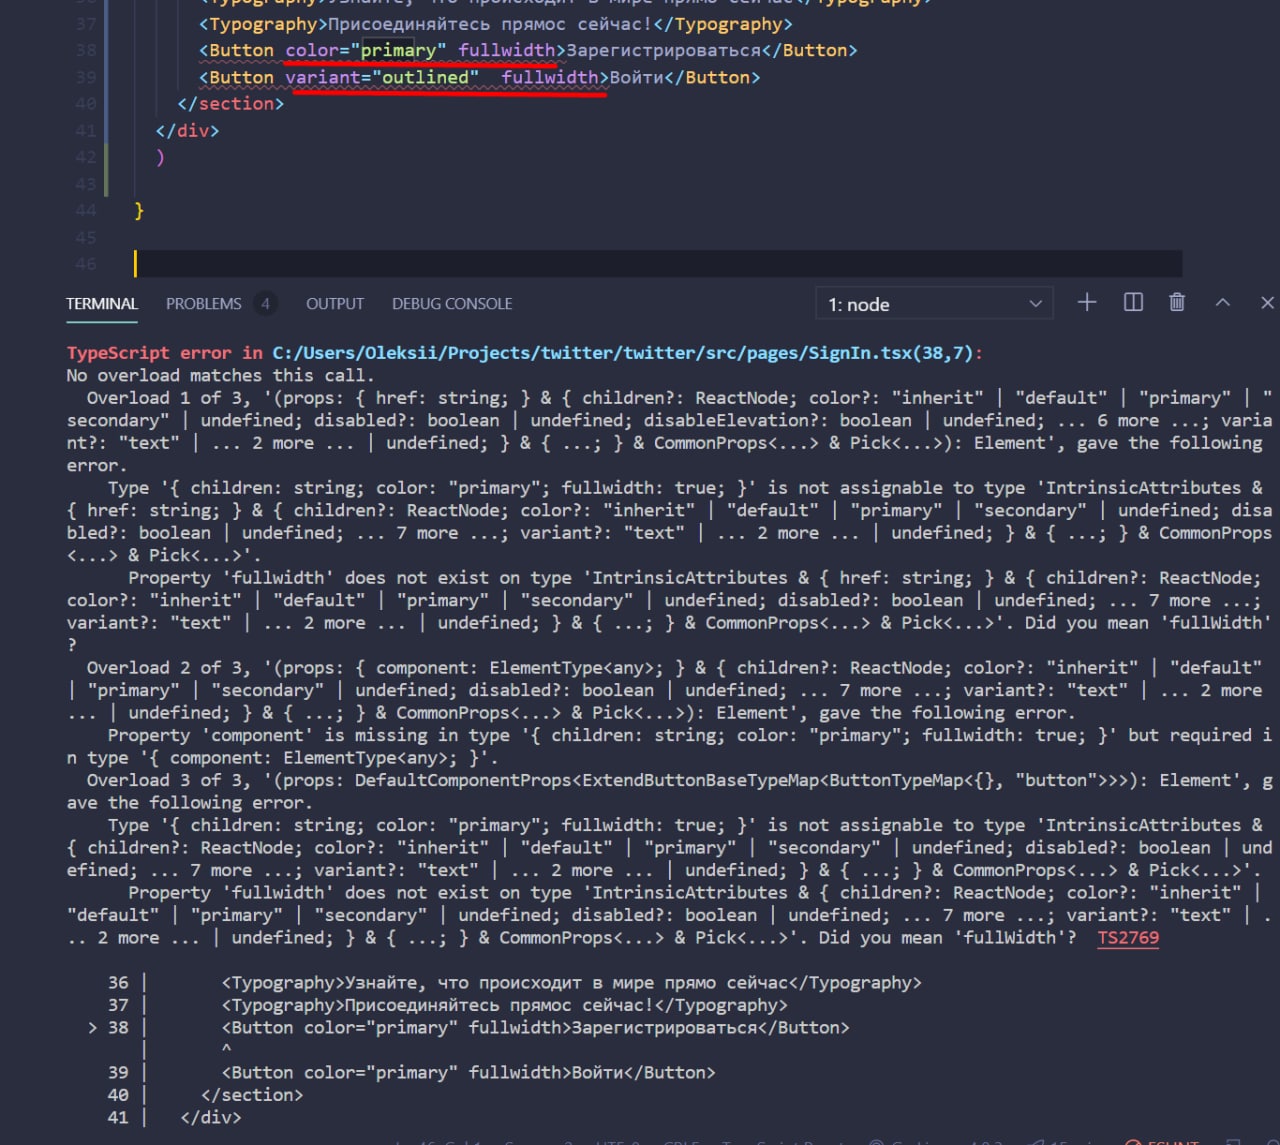The height and width of the screenshot is (1145, 1280).
Task: Close the bottom panel
Action: [1267, 302]
